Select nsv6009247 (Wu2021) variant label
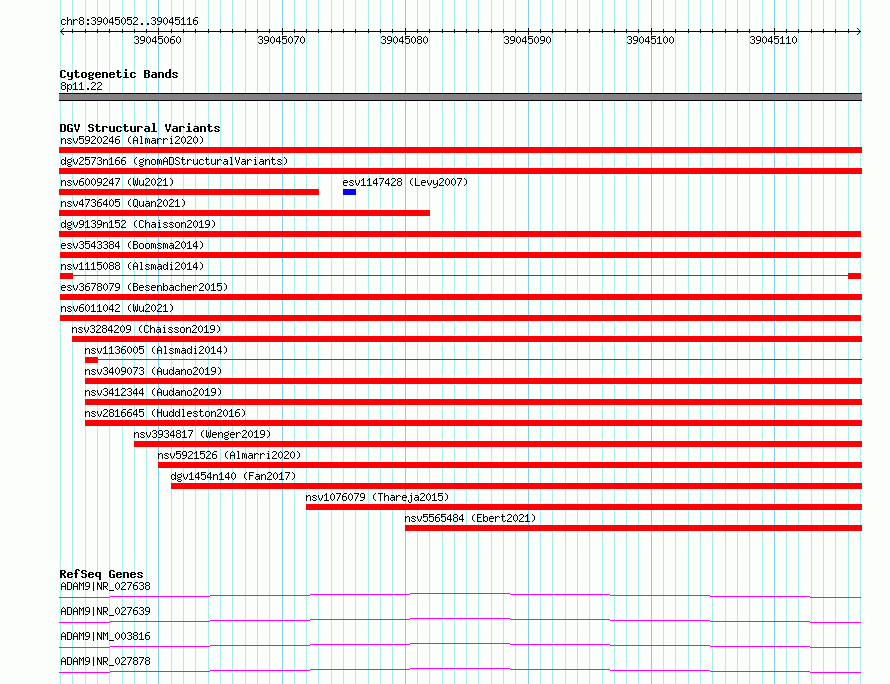The image size is (890, 684). pyautogui.click(x=117, y=182)
